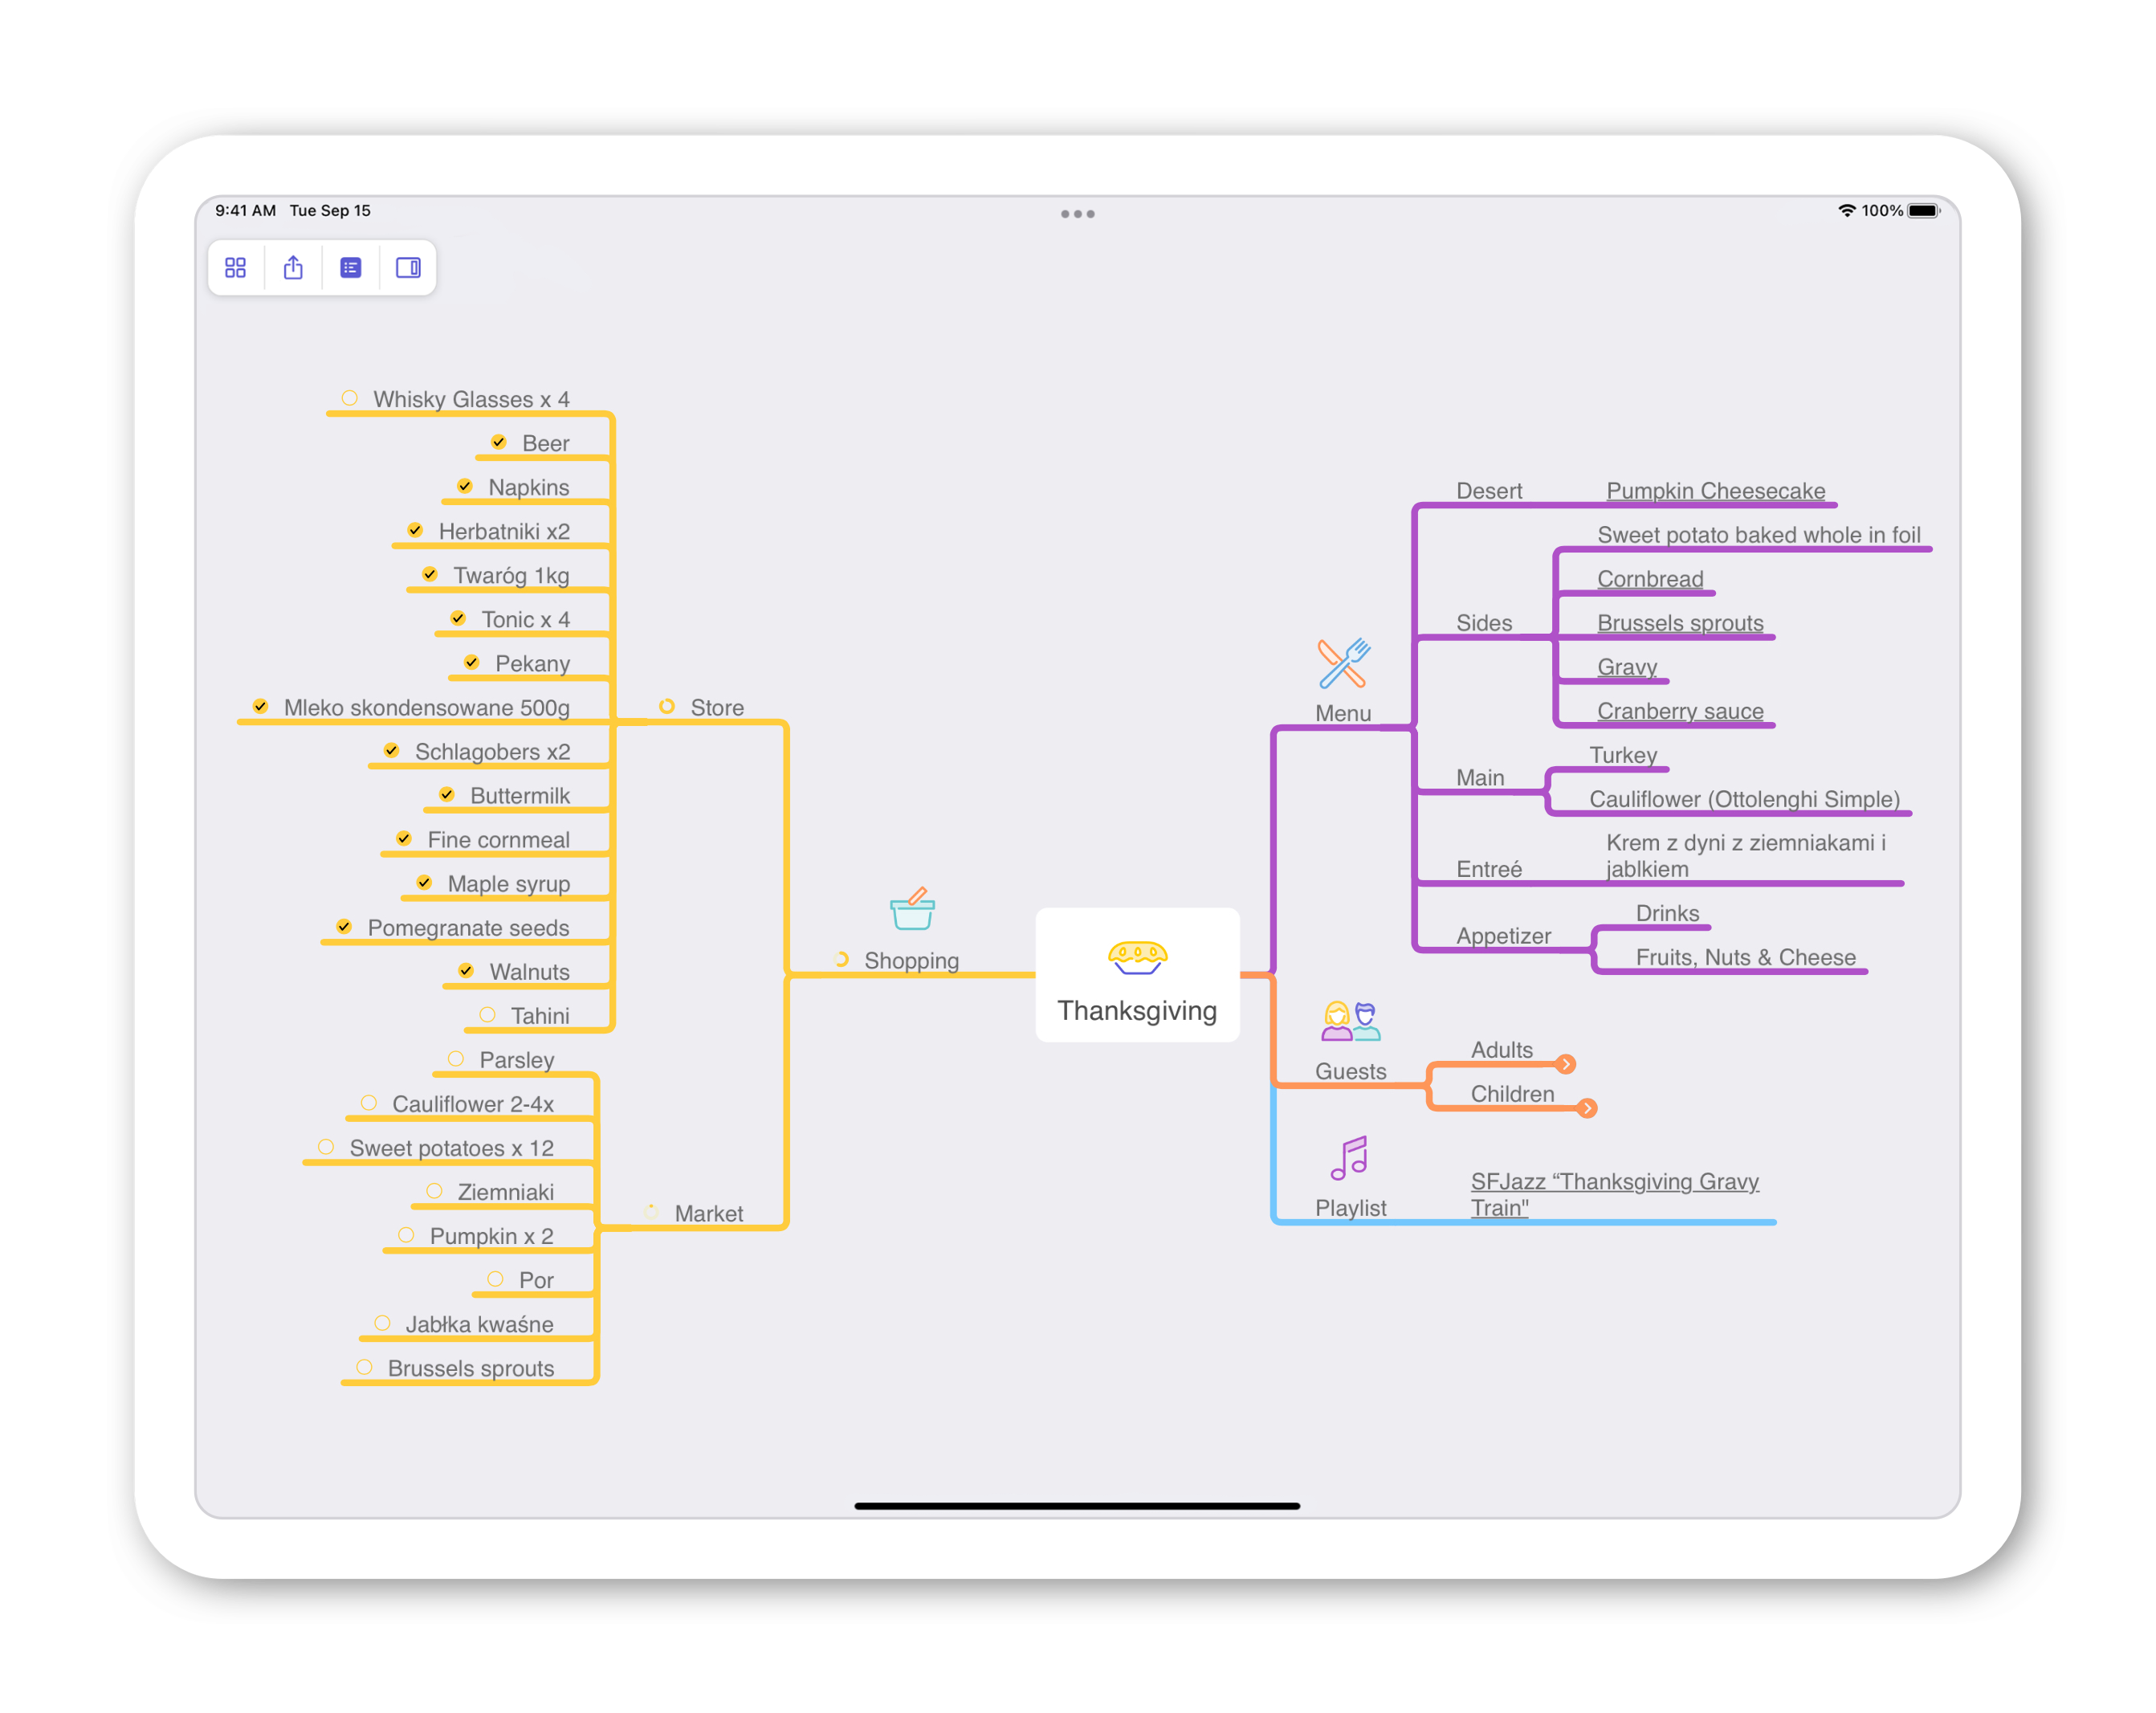Check off Whisky Glasses x 4

pyautogui.click(x=349, y=398)
